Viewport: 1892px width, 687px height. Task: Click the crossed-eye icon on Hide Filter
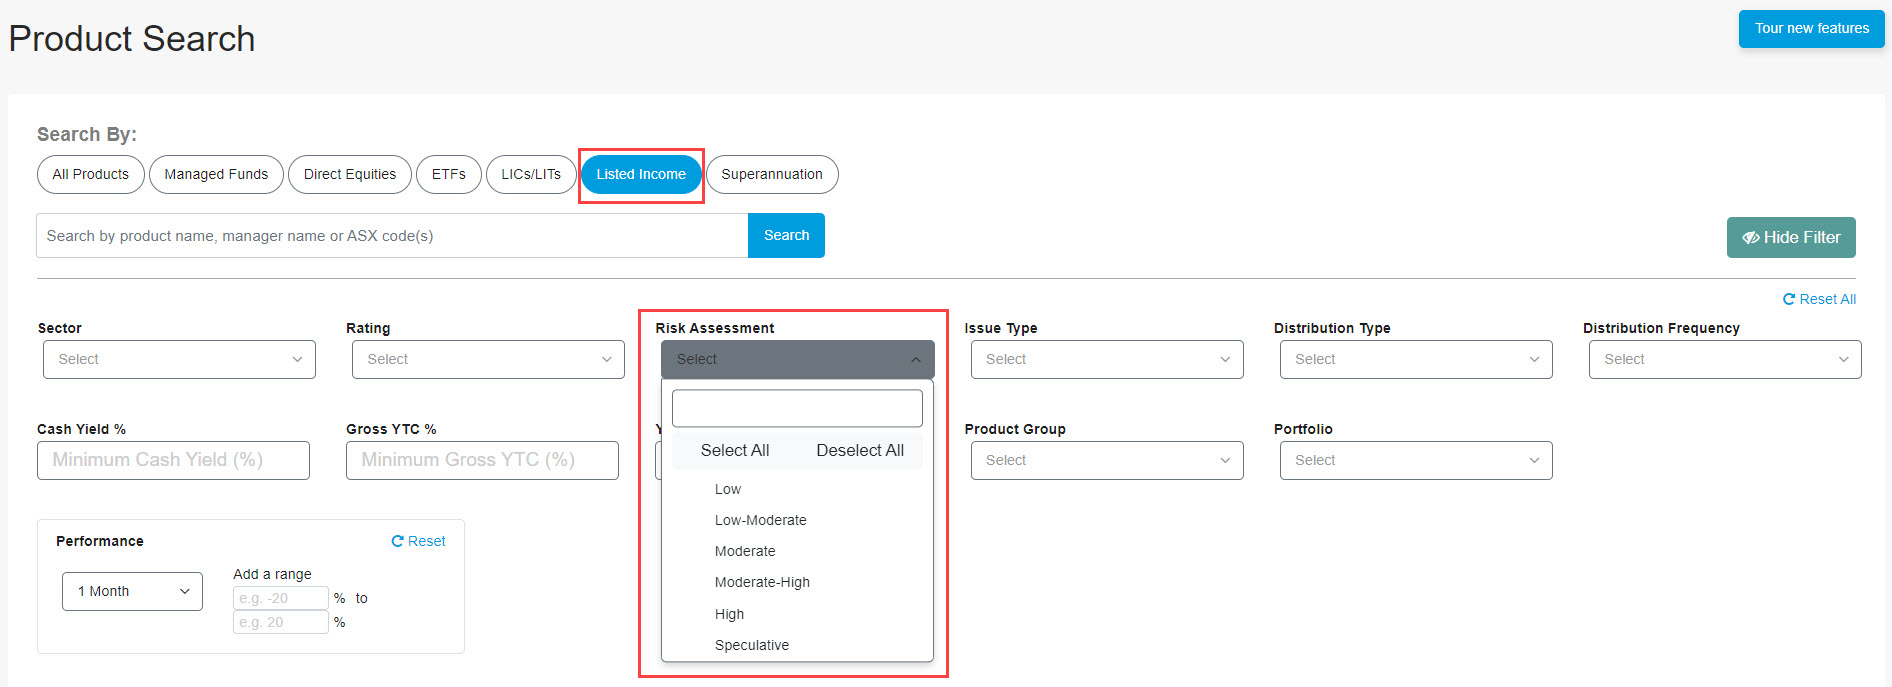click(x=1751, y=238)
